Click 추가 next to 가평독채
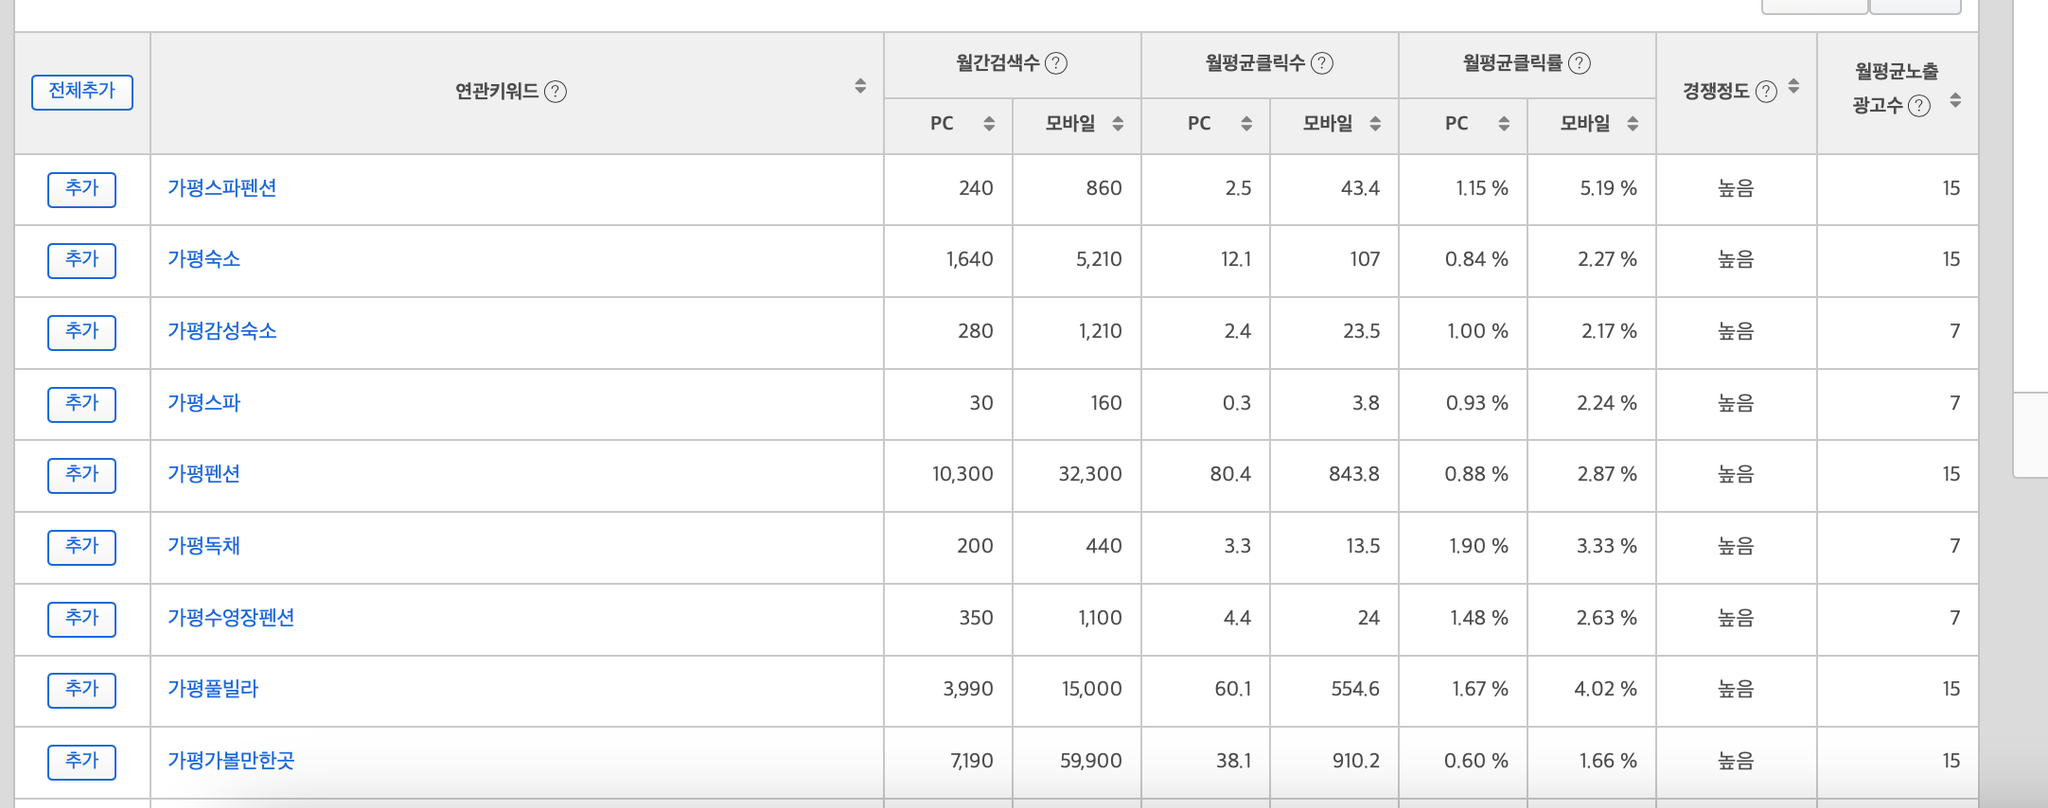 [x=82, y=546]
